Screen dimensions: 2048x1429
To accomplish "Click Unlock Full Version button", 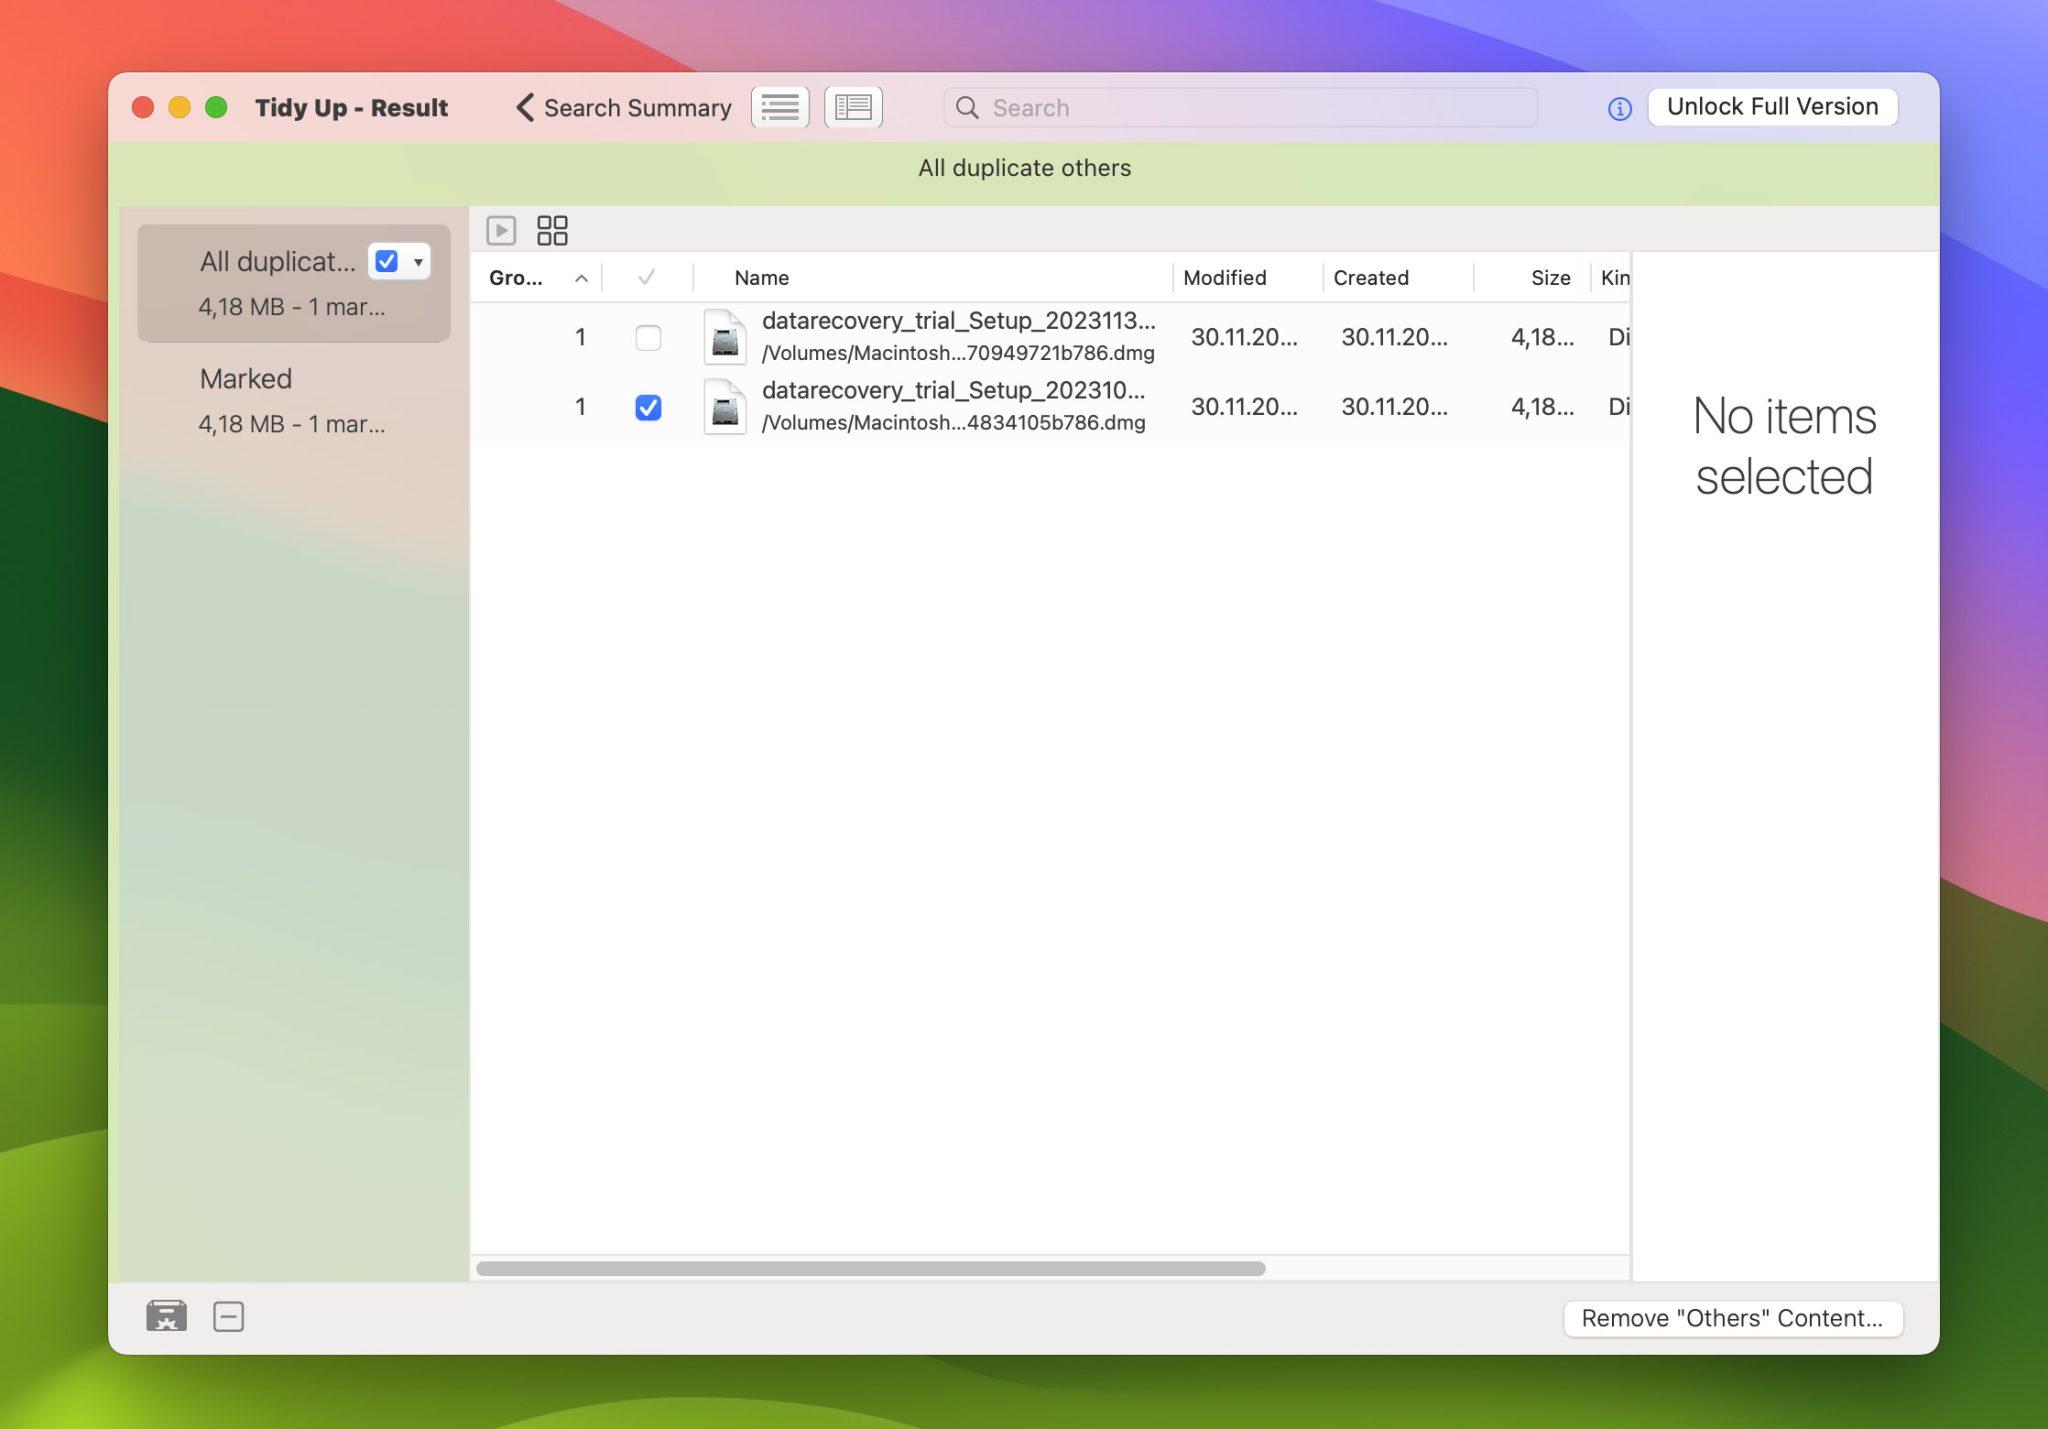I will 1773,106.
